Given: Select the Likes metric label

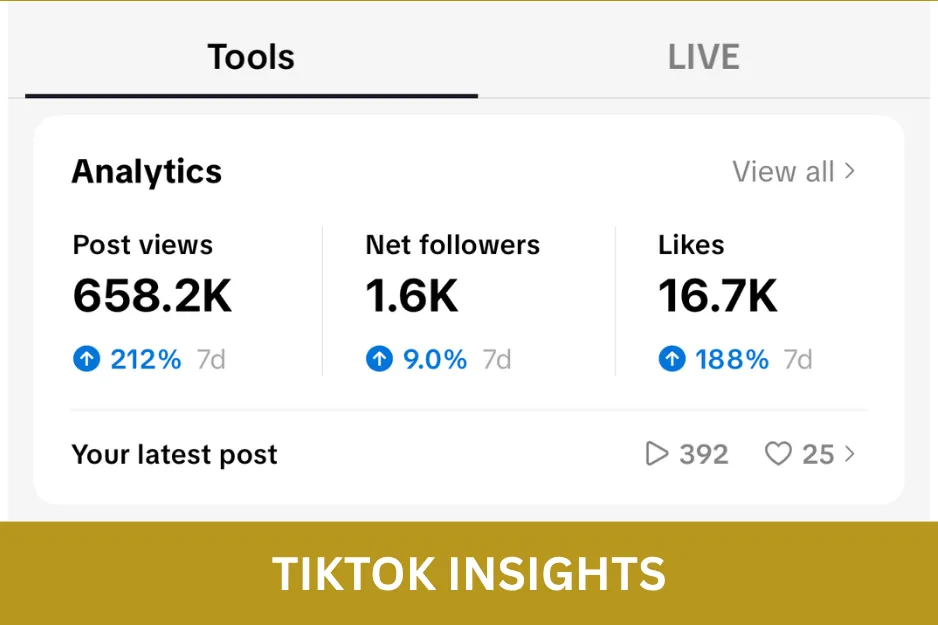Looking at the screenshot, I should [691, 245].
